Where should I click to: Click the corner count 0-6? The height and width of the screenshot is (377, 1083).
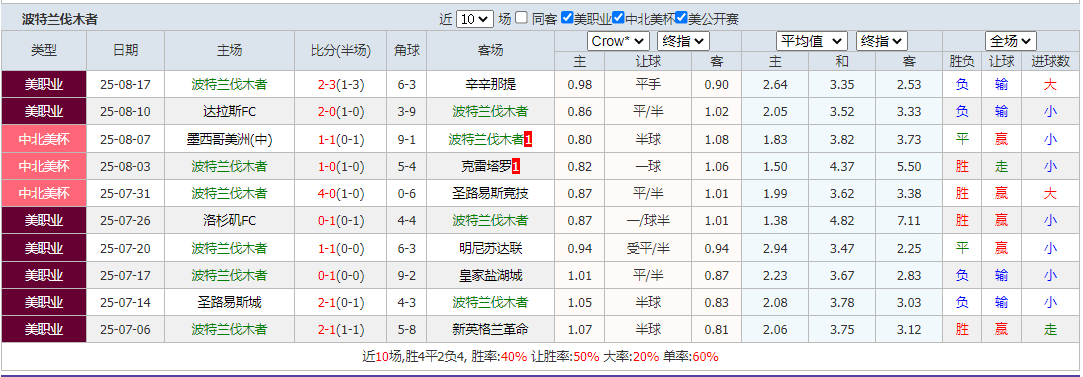pos(407,193)
